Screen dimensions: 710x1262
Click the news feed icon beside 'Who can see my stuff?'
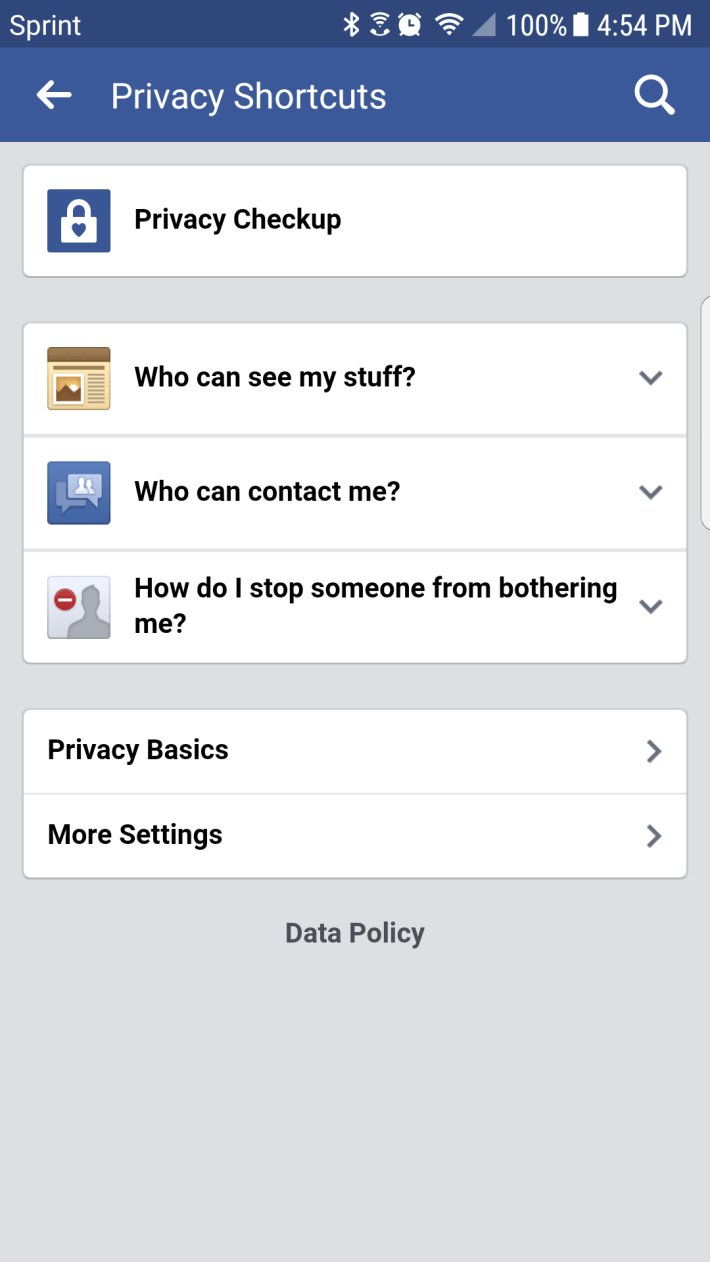pyautogui.click(x=78, y=378)
